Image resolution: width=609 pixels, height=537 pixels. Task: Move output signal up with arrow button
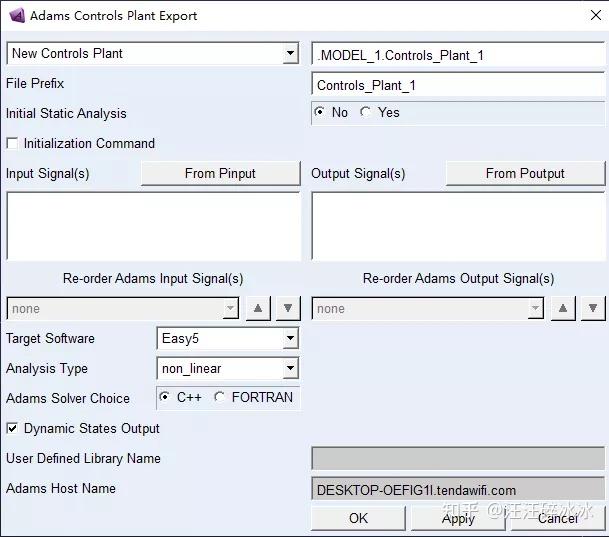tap(563, 309)
